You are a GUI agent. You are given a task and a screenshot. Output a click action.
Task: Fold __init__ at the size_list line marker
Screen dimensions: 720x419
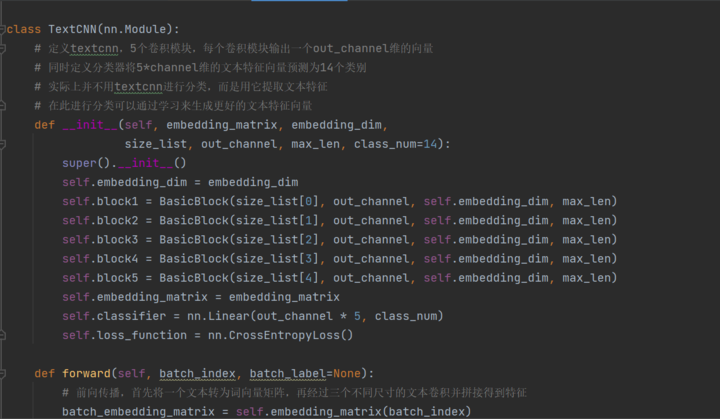(2, 144)
